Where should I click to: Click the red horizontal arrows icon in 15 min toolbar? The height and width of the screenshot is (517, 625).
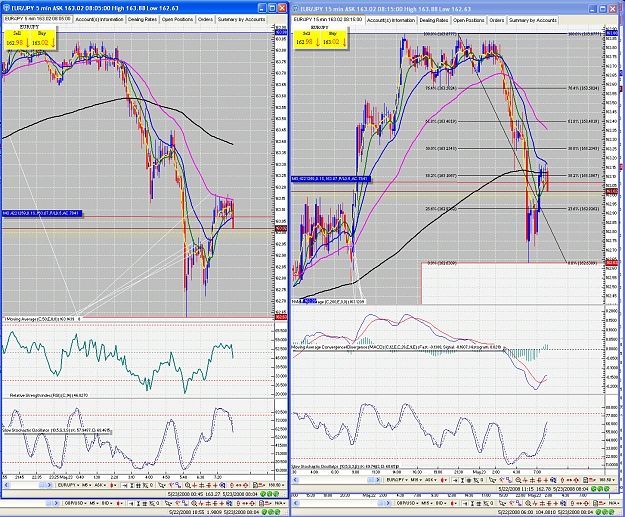click(x=569, y=480)
